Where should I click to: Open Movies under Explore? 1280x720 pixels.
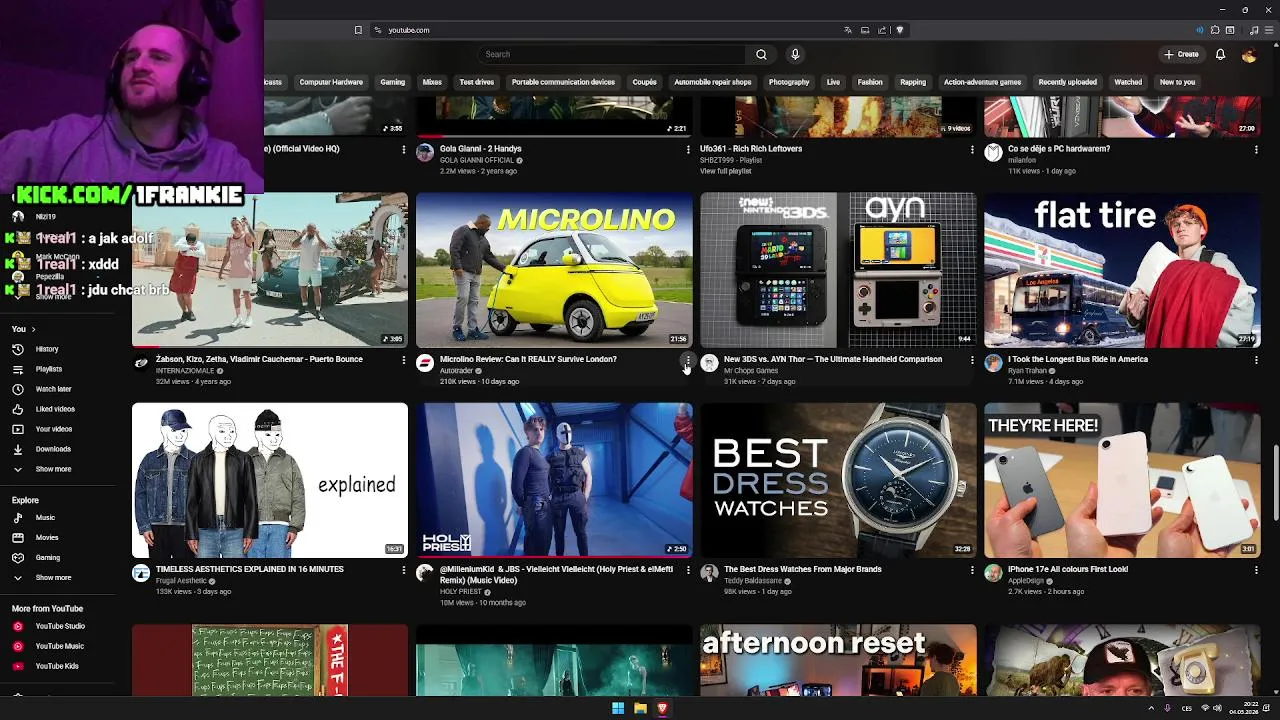(47, 538)
